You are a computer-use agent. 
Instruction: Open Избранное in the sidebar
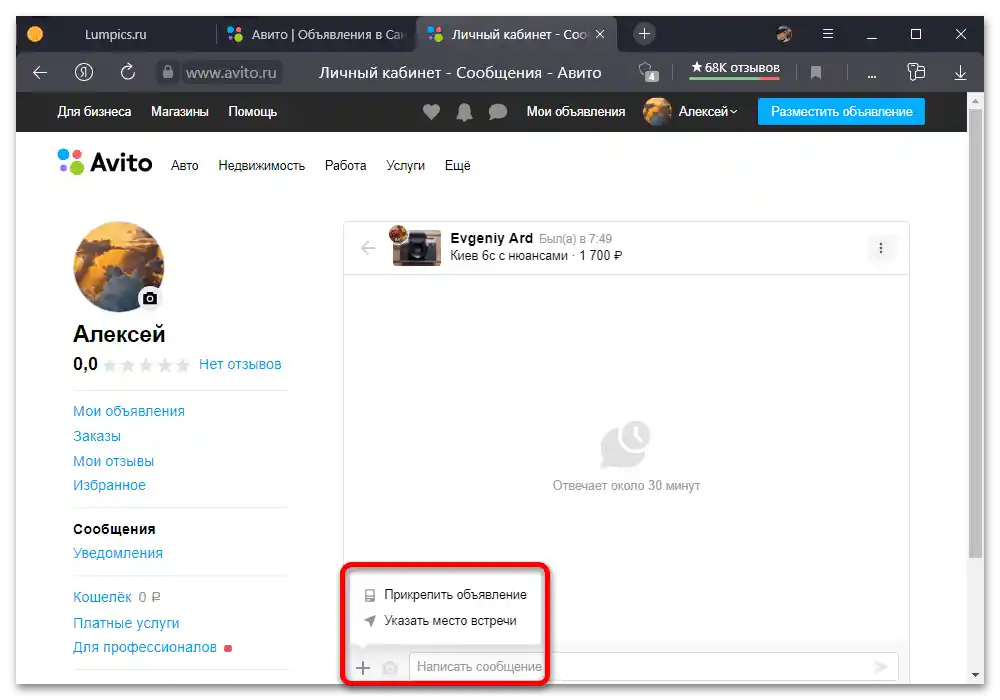[109, 486]
